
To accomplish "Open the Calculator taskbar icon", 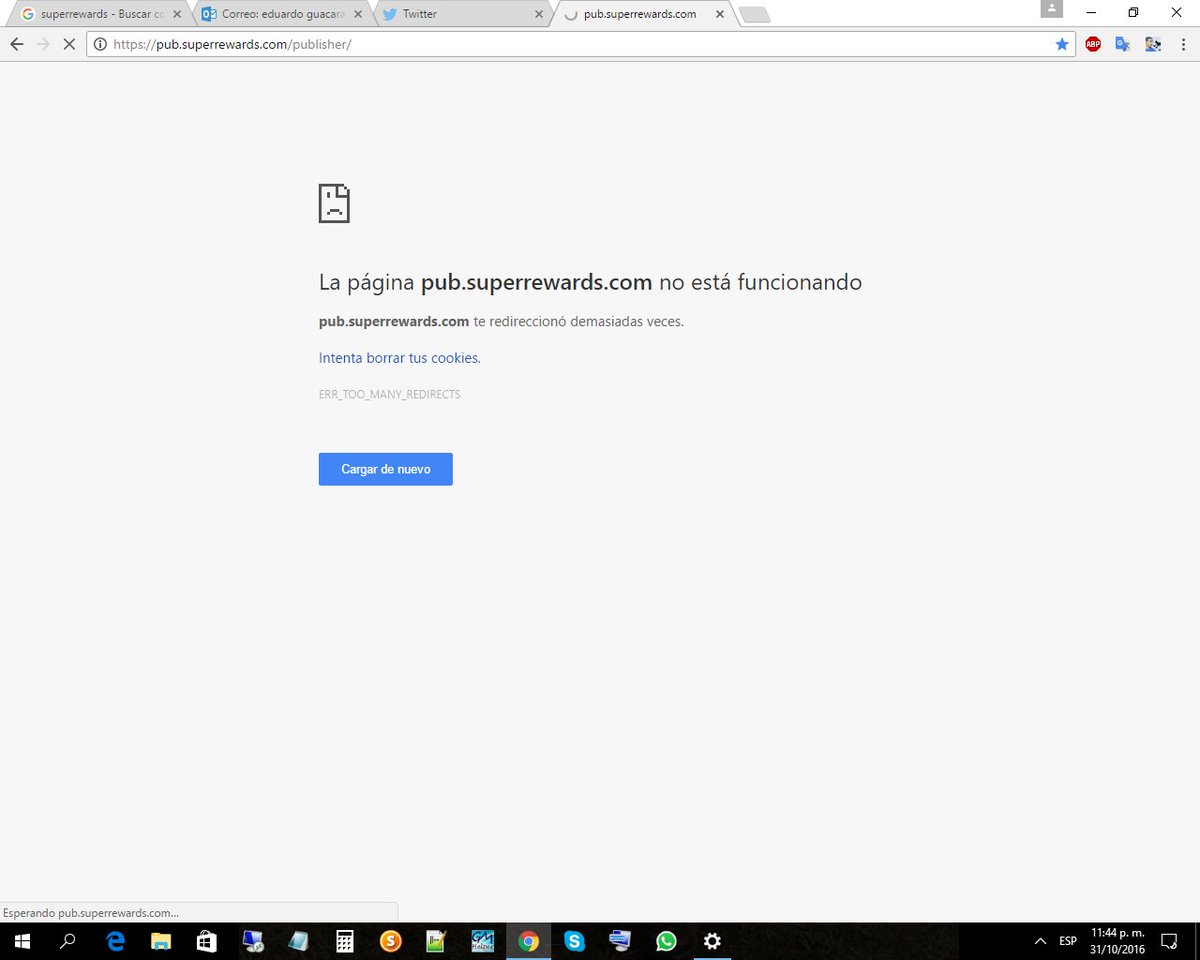I will click(345, 941).
